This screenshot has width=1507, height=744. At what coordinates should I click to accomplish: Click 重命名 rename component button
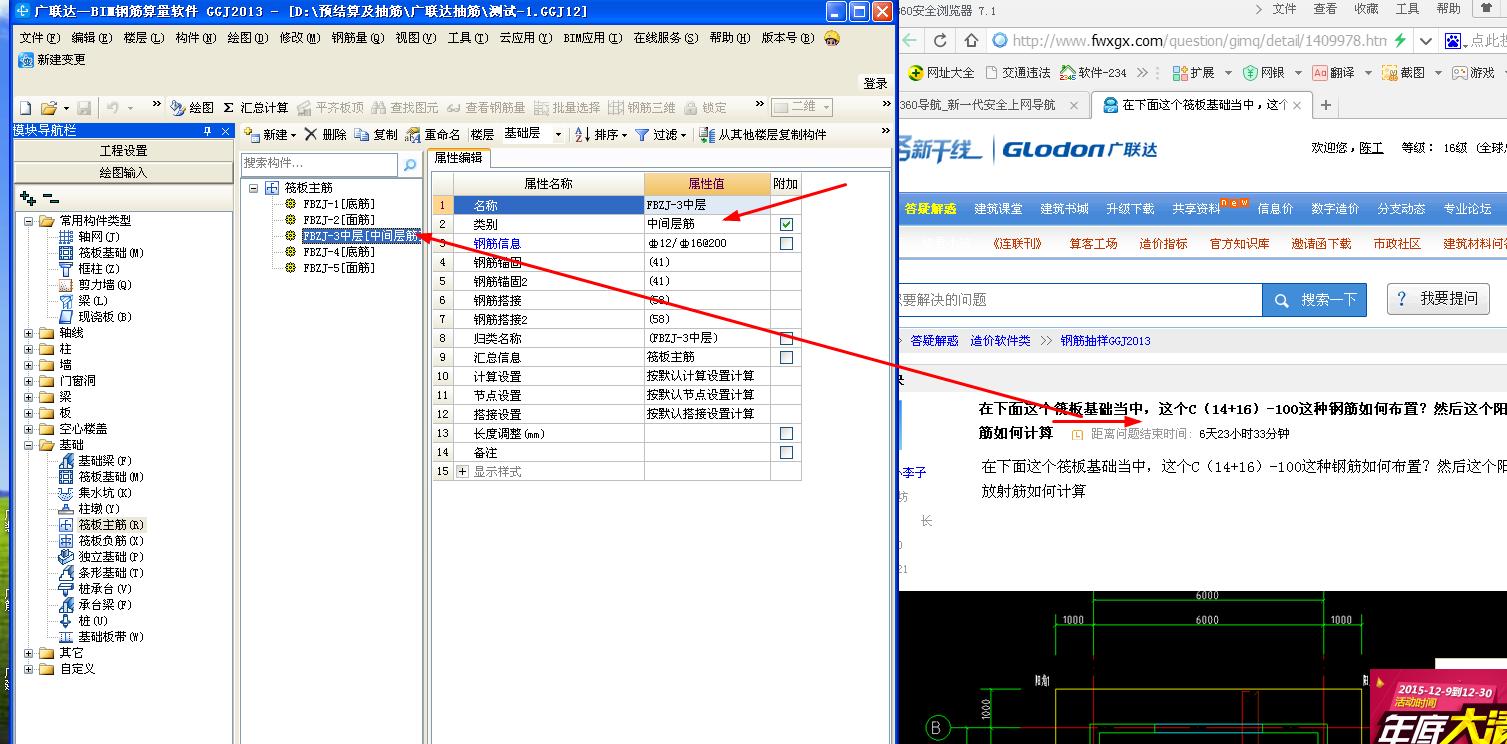(x=433, y=134)
